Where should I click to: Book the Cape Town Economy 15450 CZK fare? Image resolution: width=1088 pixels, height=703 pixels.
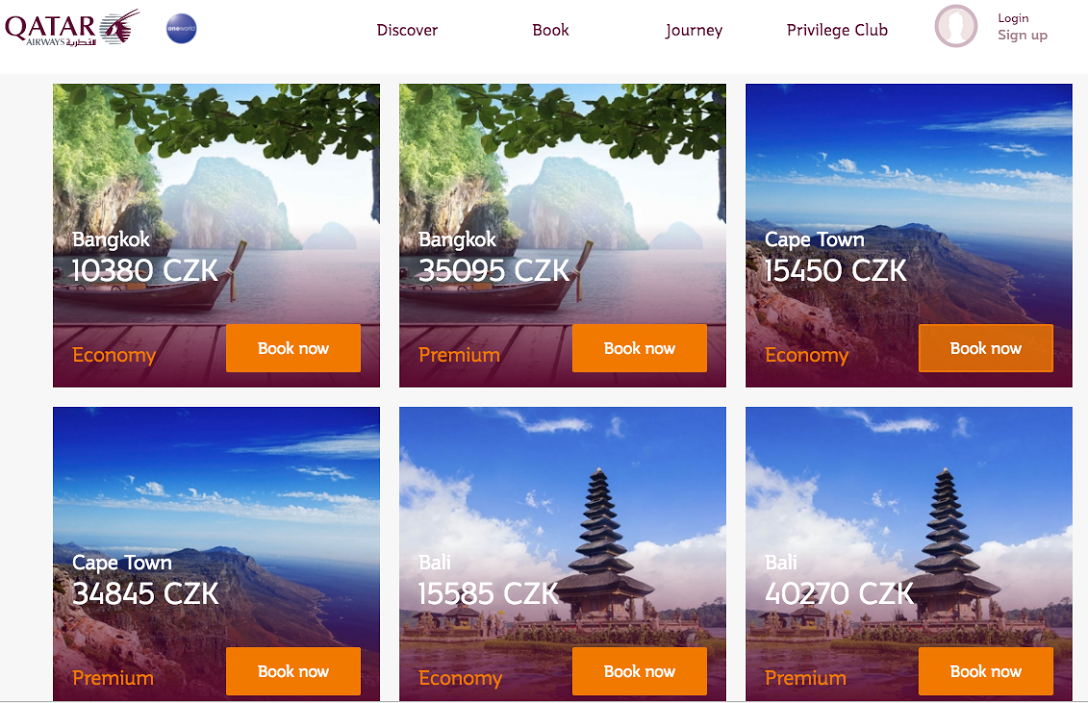(985, 348)
